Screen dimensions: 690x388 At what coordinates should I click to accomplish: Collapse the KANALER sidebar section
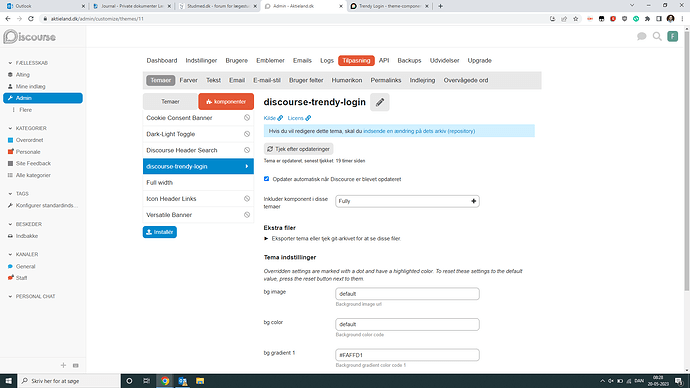click(23, 255)
